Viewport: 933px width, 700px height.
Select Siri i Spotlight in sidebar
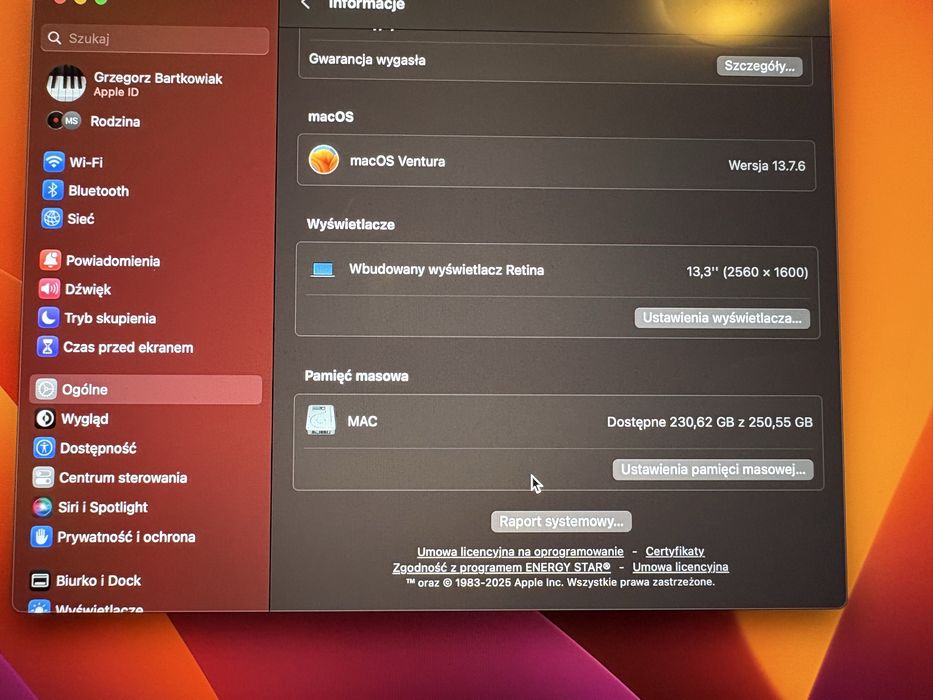tap(90, 507)
